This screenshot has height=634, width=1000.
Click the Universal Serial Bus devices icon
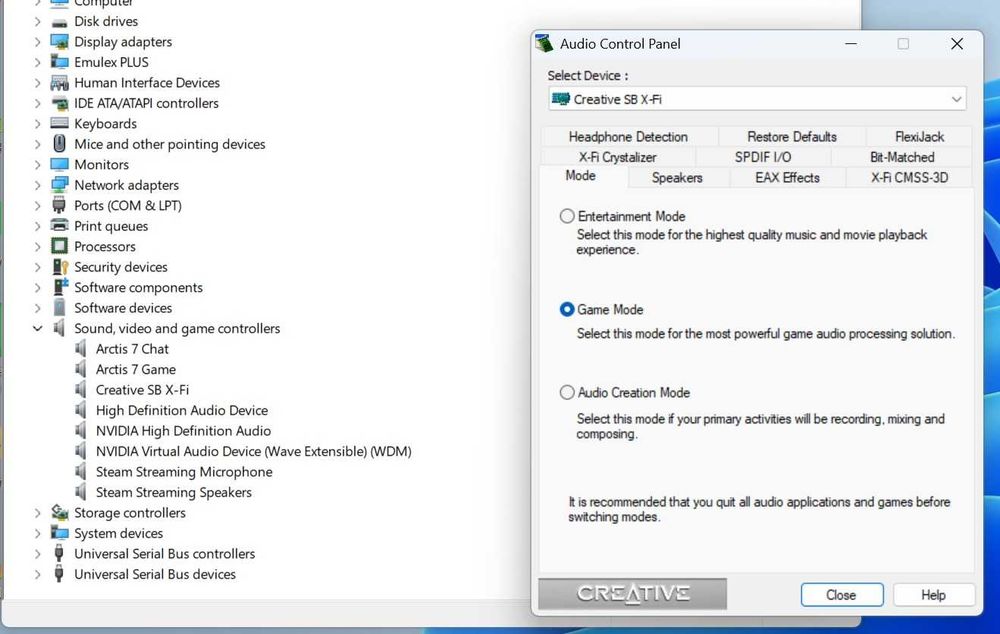59,574
